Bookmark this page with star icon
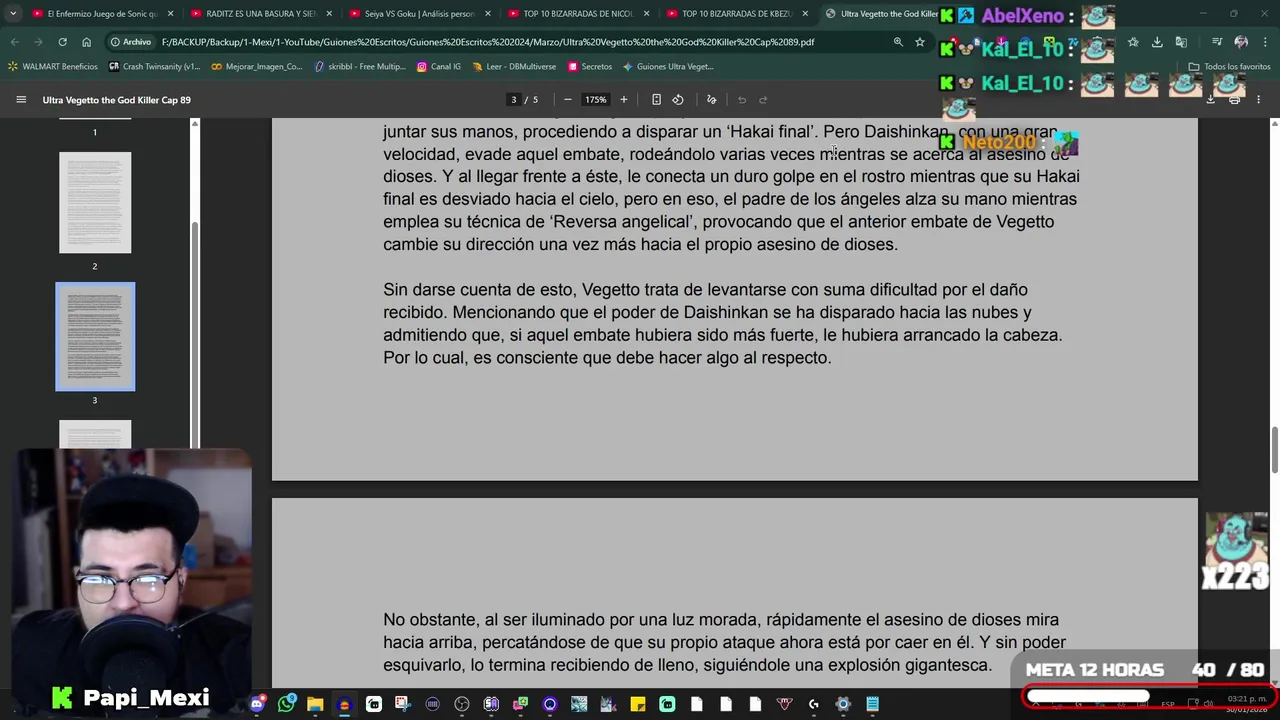The height and width of the screenshot is (720, 1280). [x=920, y=42]
